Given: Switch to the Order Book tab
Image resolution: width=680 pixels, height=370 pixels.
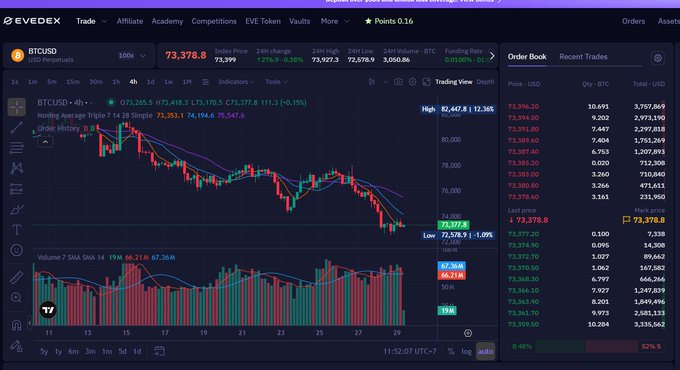Looking at the screenshot, I should tap(527, 56).
